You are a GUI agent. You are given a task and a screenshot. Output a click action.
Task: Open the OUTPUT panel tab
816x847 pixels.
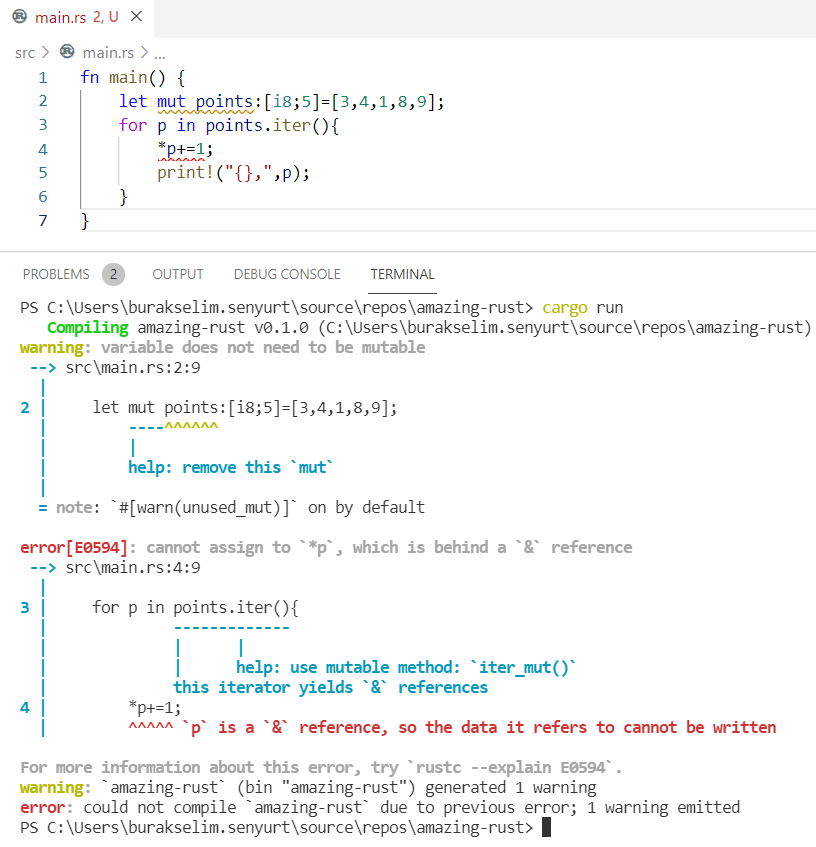[177, 274]
